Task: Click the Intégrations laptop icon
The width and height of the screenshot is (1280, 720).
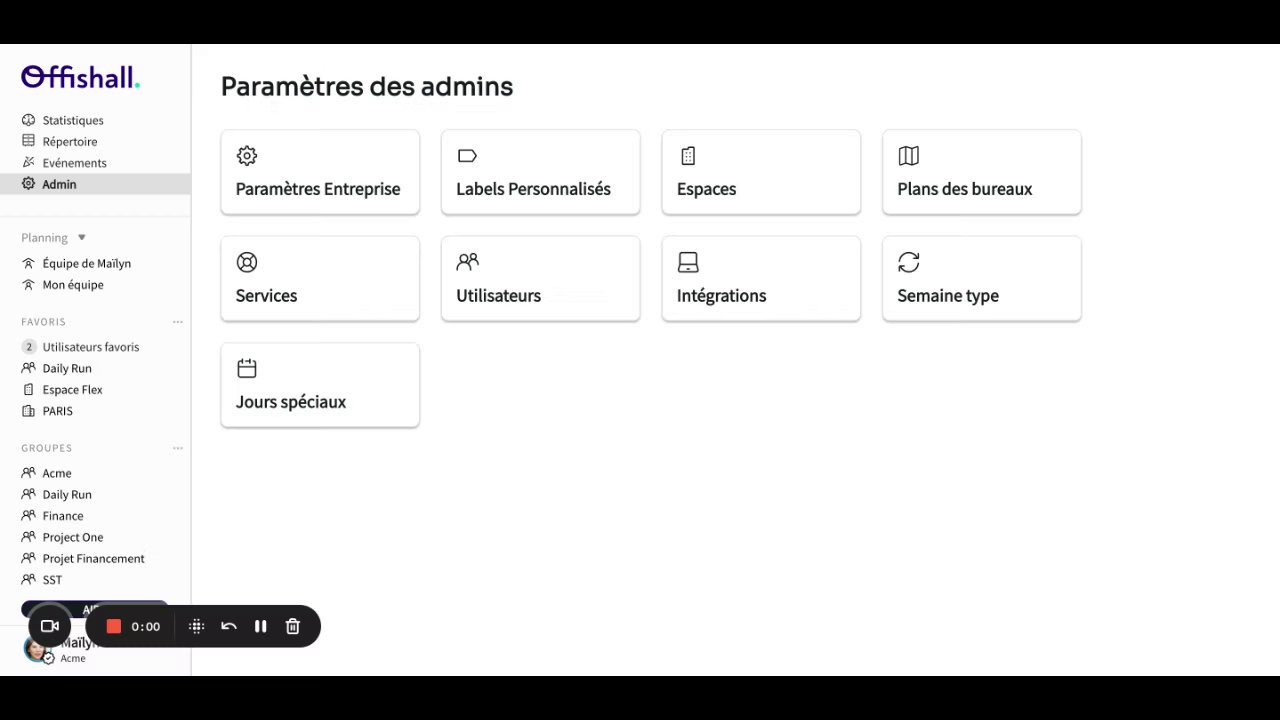Action: [x=688, y=262]
